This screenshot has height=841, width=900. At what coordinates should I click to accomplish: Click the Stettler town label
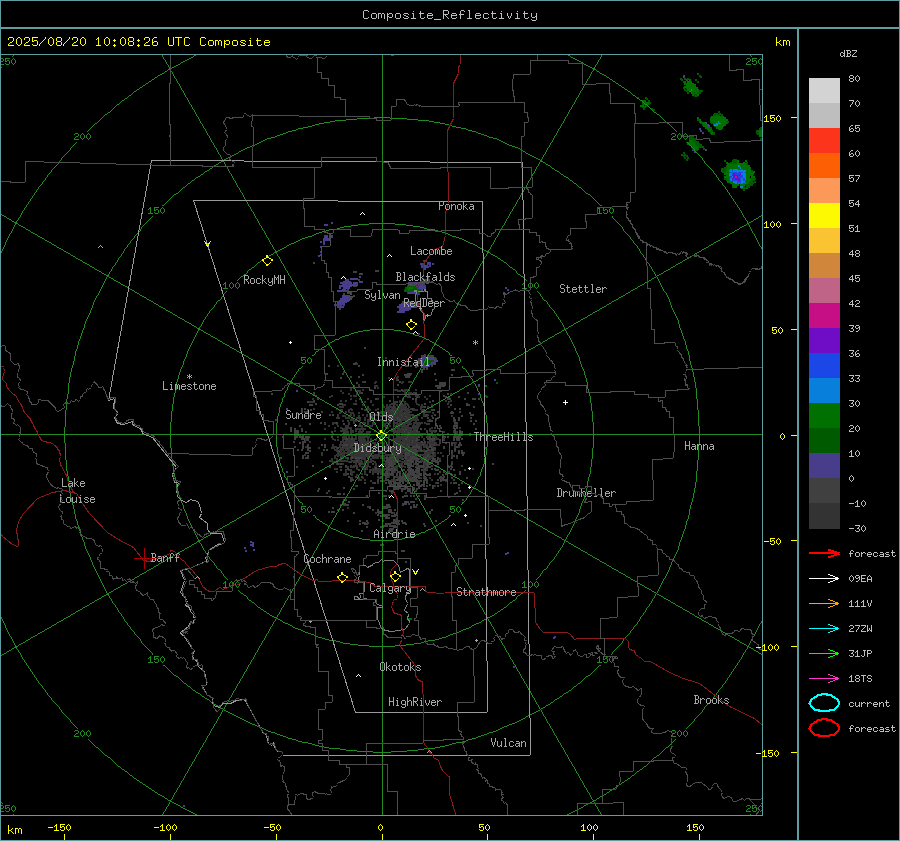coord(583,289)
